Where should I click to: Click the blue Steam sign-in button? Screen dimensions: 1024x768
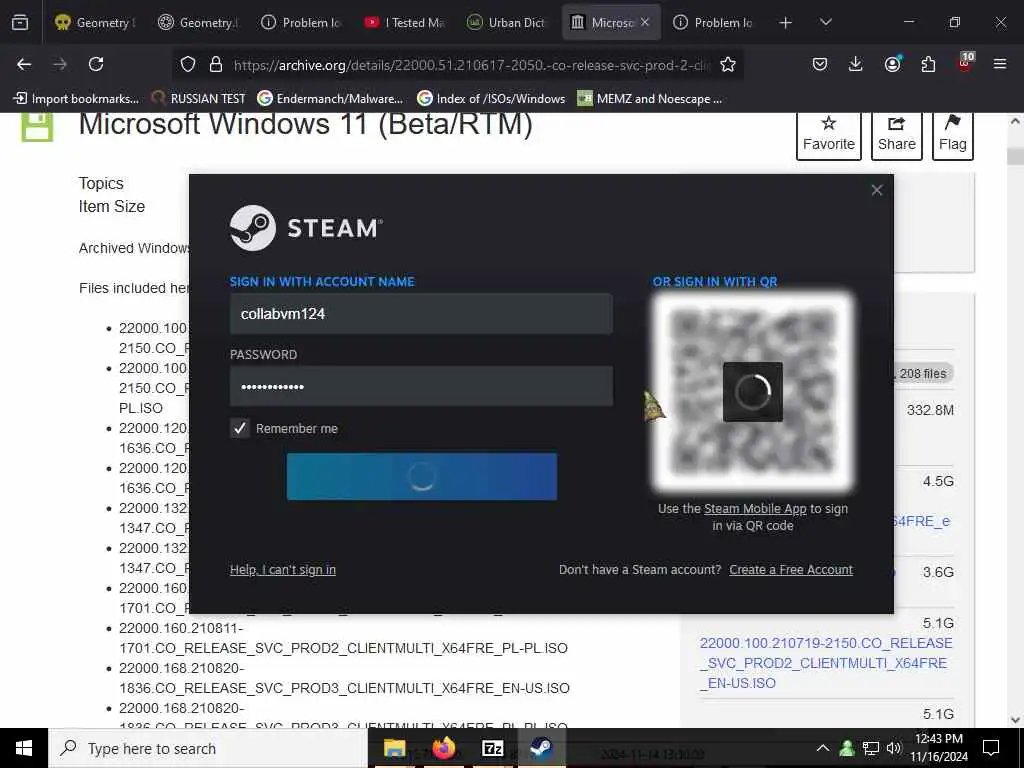point(422,477)
